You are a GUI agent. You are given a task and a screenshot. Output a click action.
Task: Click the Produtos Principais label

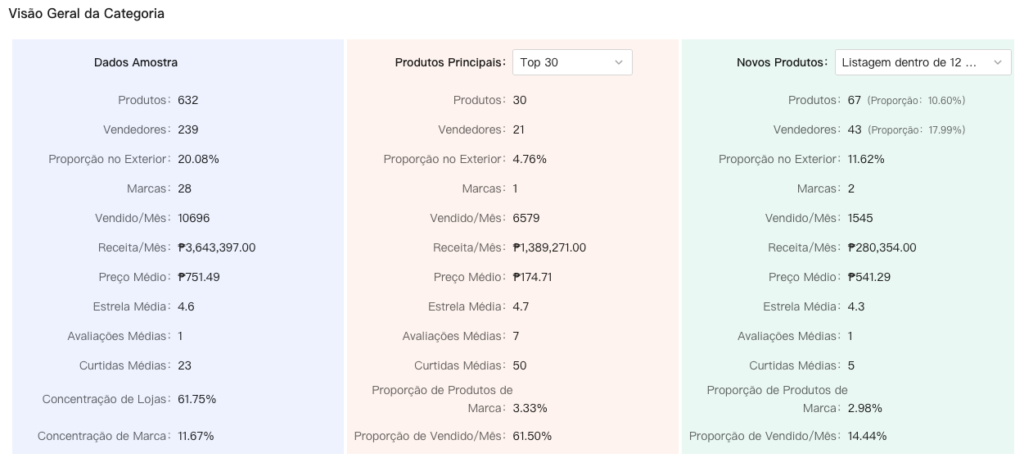[450, 62]
